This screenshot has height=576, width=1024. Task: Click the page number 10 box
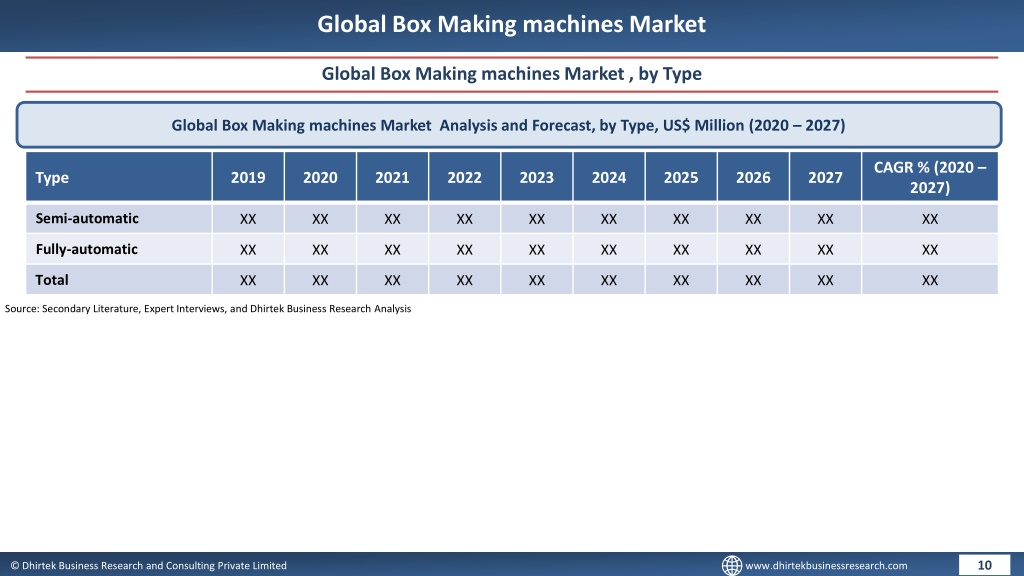point(984,565)
